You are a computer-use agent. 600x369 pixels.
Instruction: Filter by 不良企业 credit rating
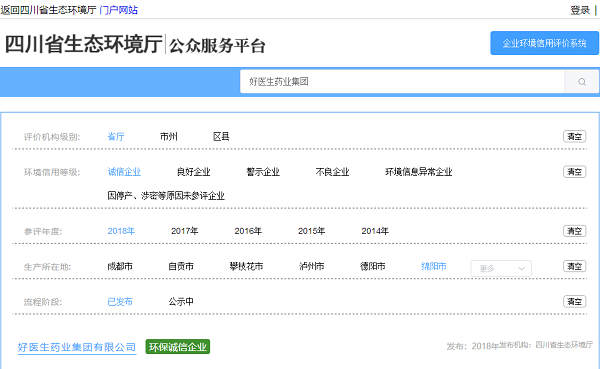coord(332,172)
